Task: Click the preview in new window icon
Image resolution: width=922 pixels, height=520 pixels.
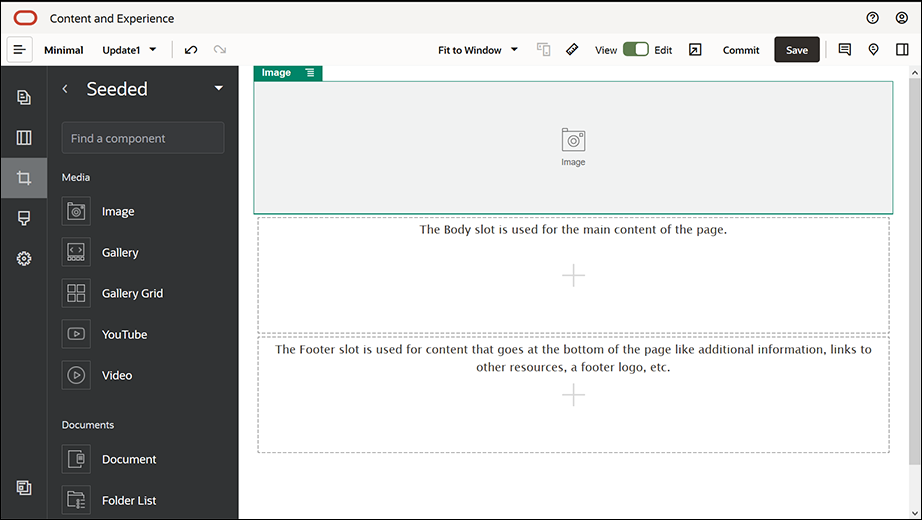Action: point(695,50)
